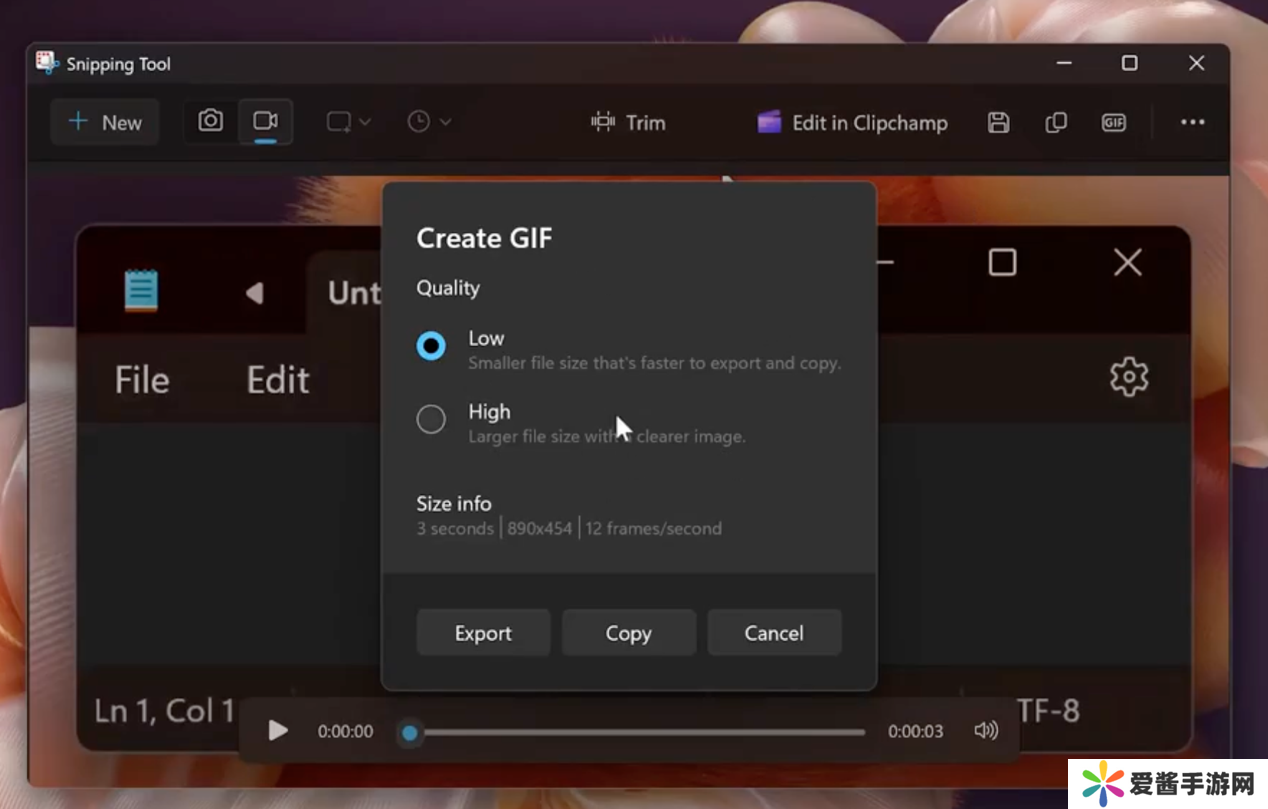Select the High quality radio button
Image resolution: width=1268 pixels, height=809 pixels.
coord(431,419)
